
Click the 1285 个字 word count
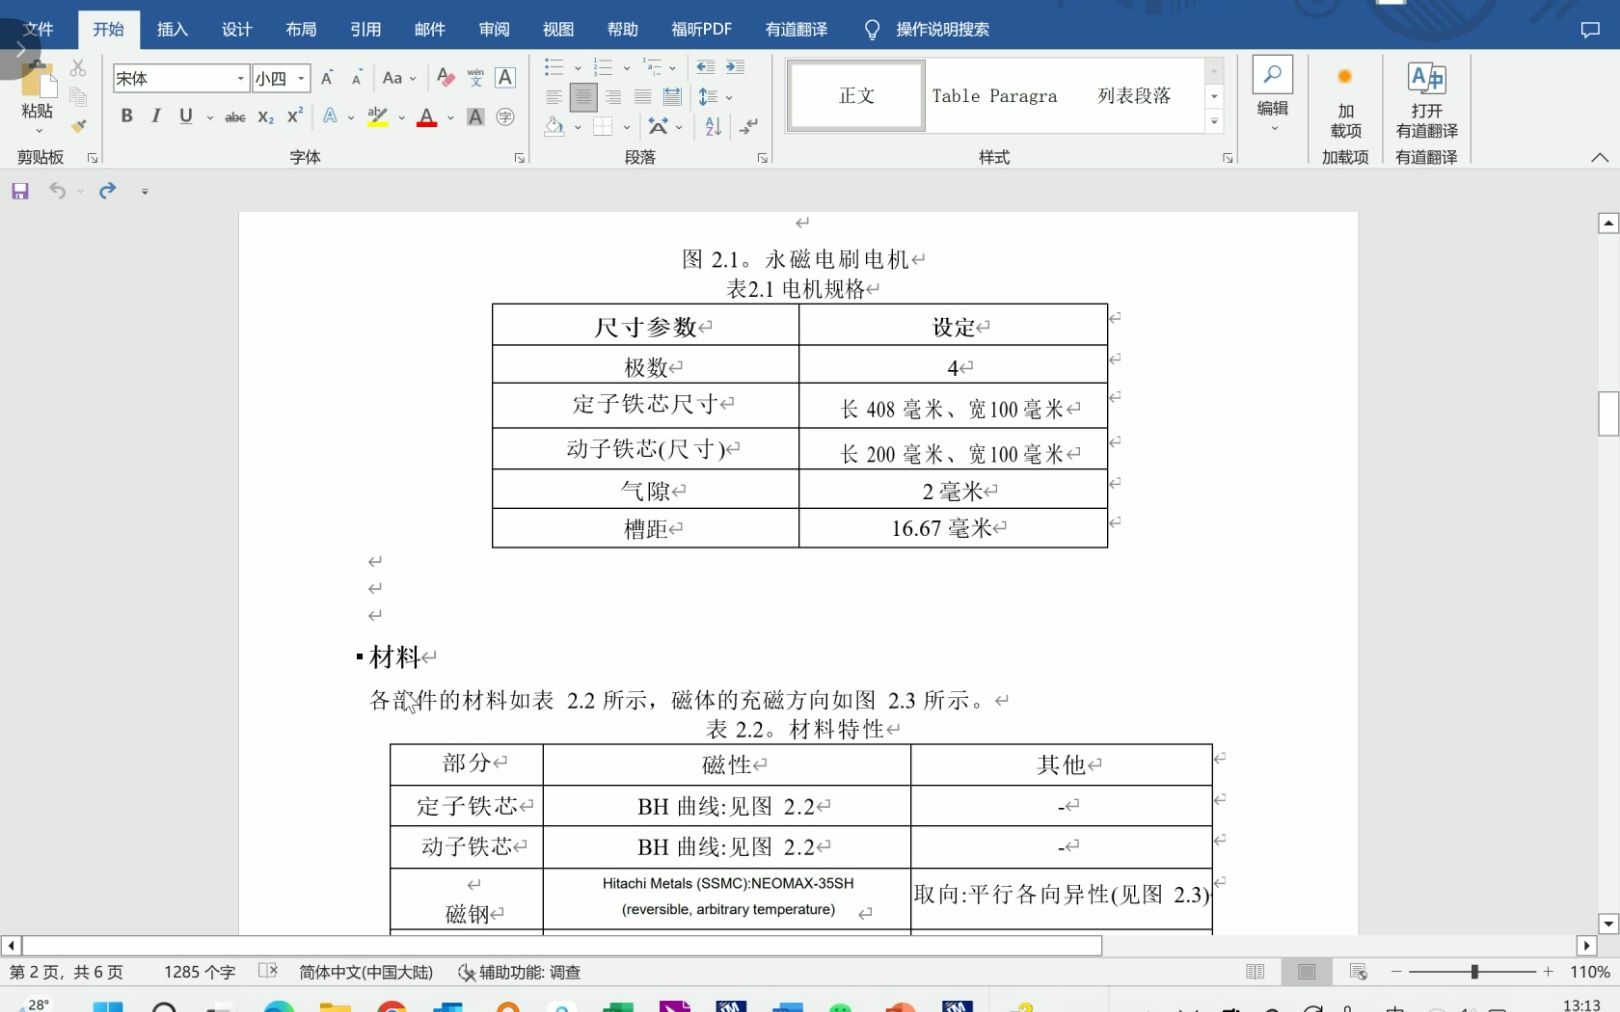(x=199, y=971)
